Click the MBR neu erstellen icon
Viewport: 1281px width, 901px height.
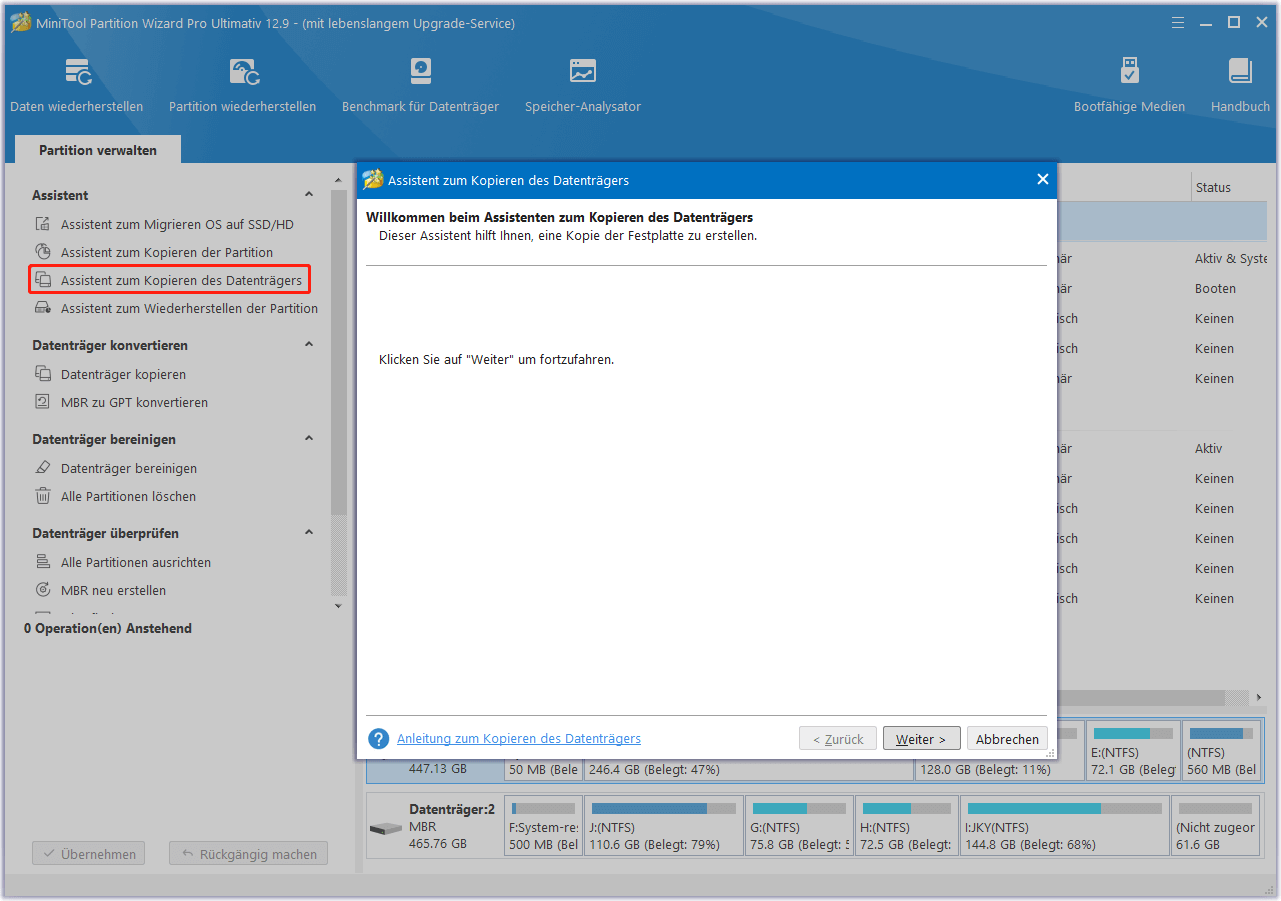pos(42,590)
